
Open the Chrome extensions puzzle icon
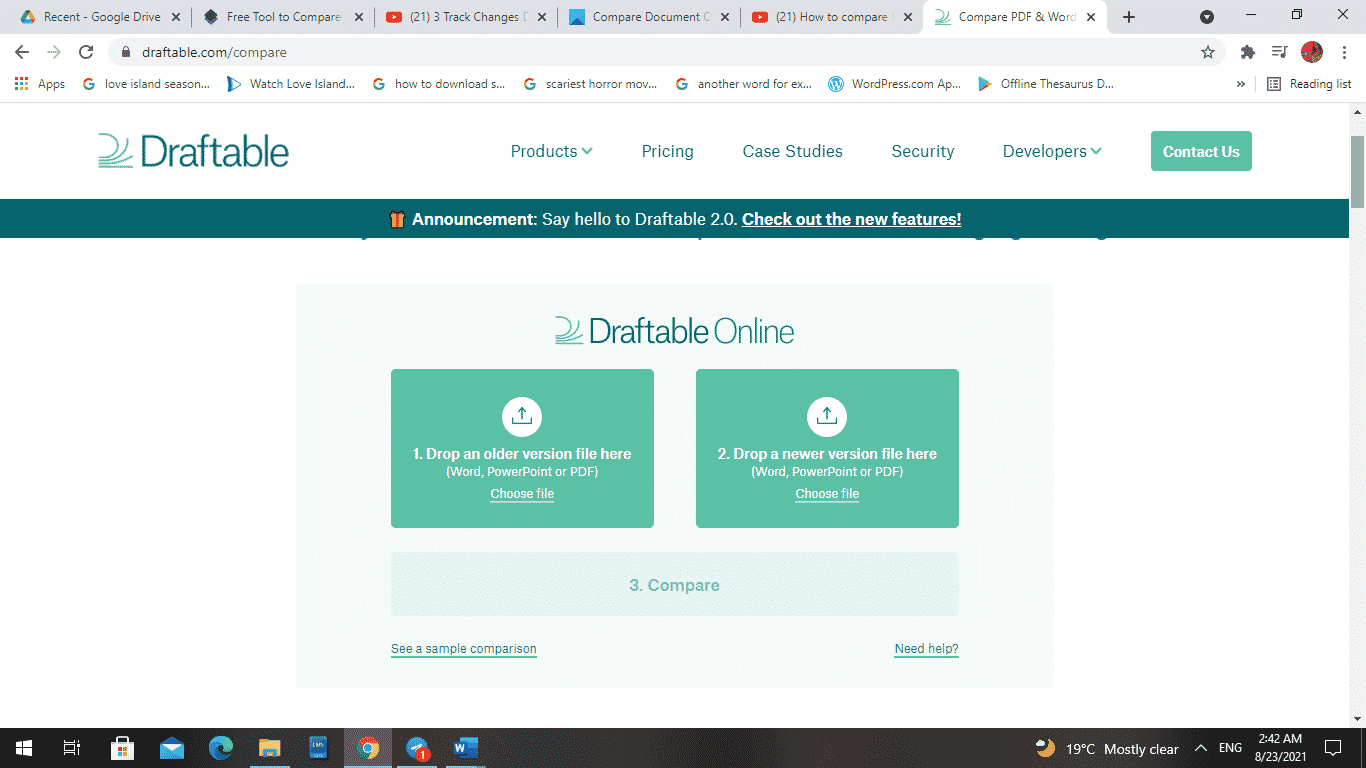[x=1247, y=50]
